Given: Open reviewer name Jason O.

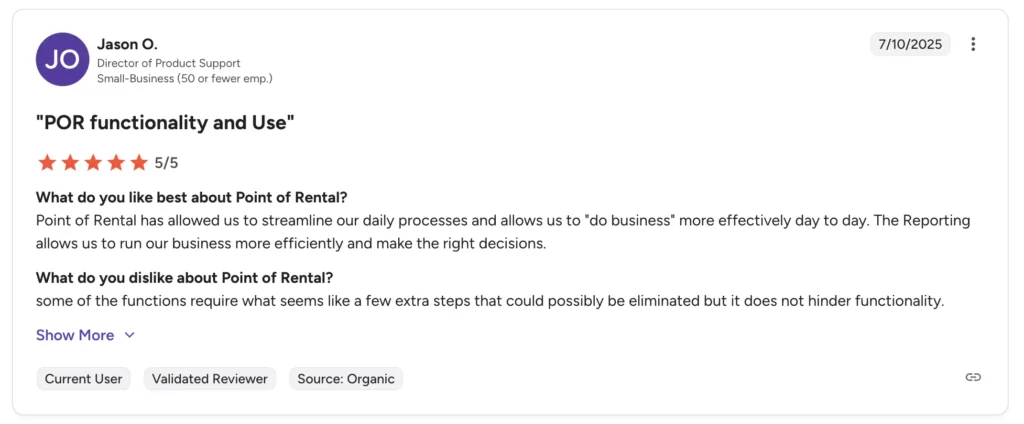Looking at the screenshot, I should pyautogui.click(x=127, y=44).
